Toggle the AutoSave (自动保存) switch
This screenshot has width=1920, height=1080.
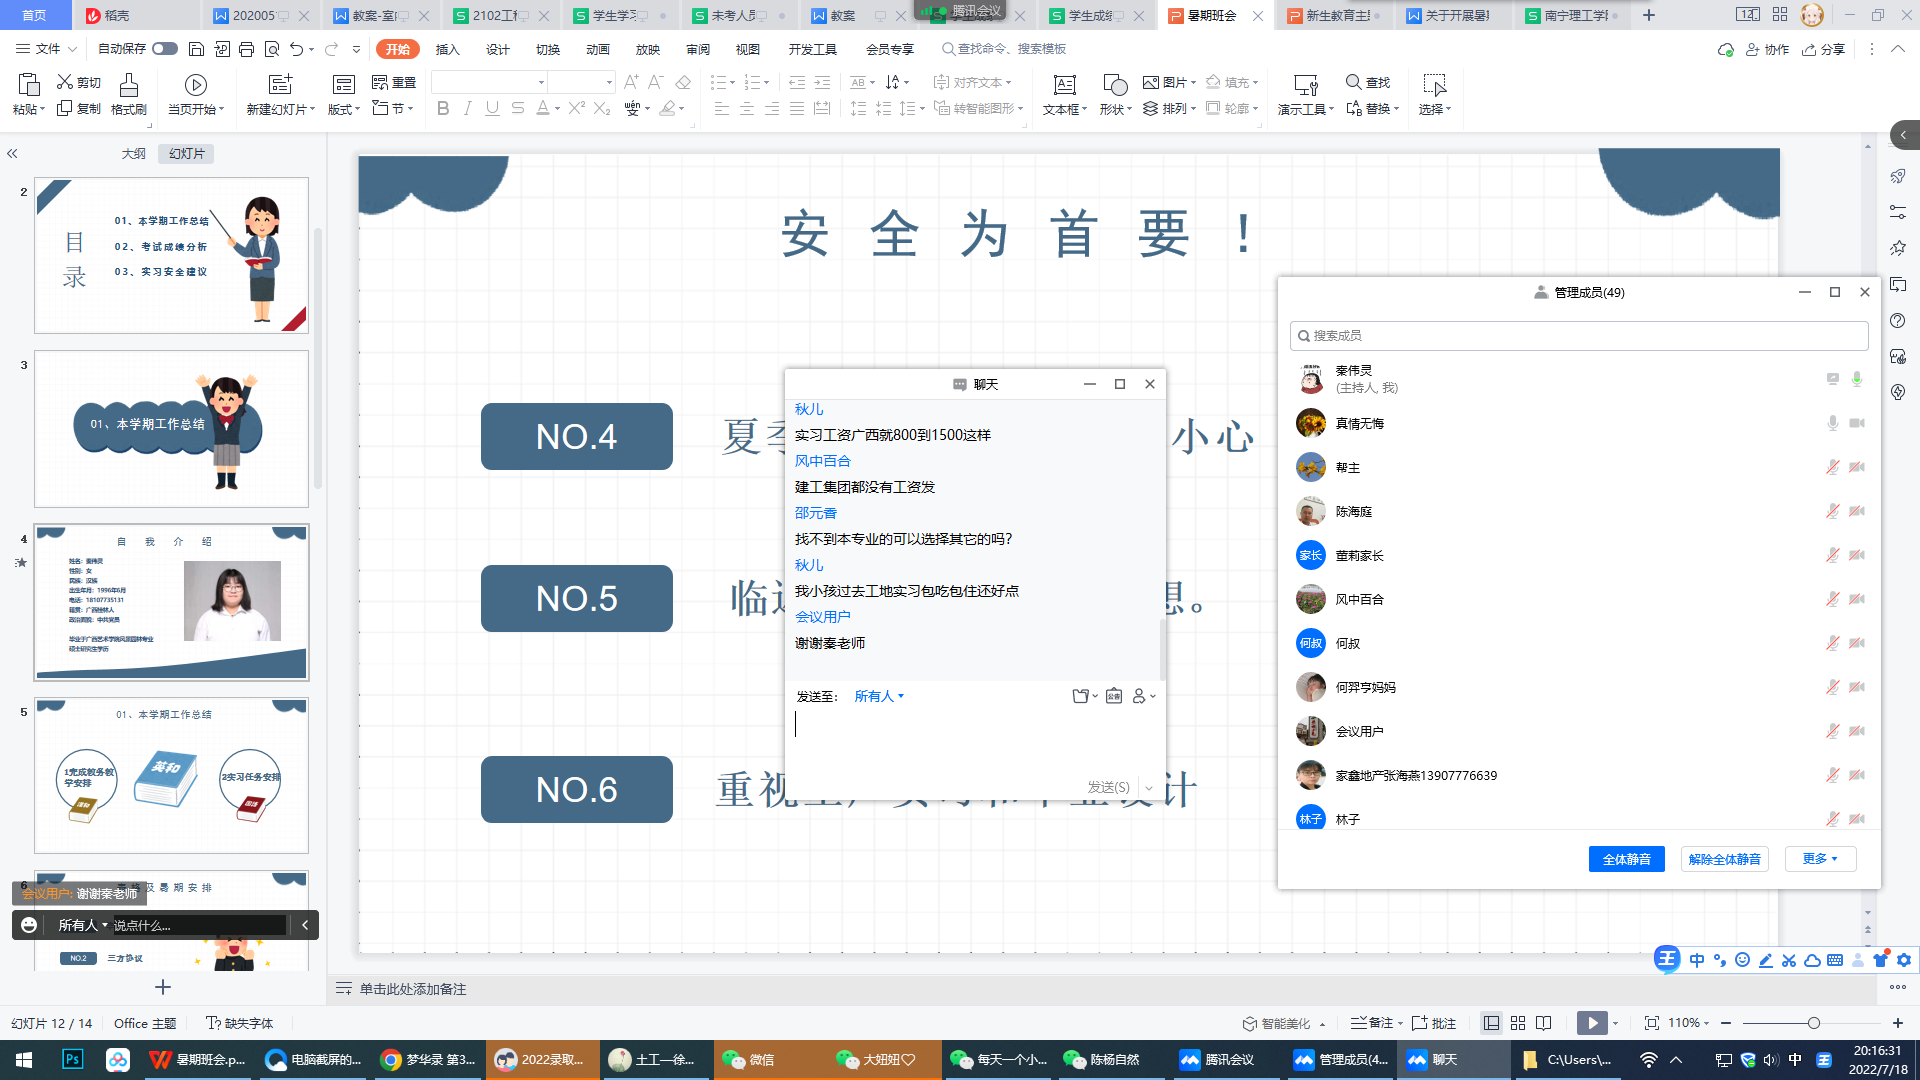(x=165, y=49)
